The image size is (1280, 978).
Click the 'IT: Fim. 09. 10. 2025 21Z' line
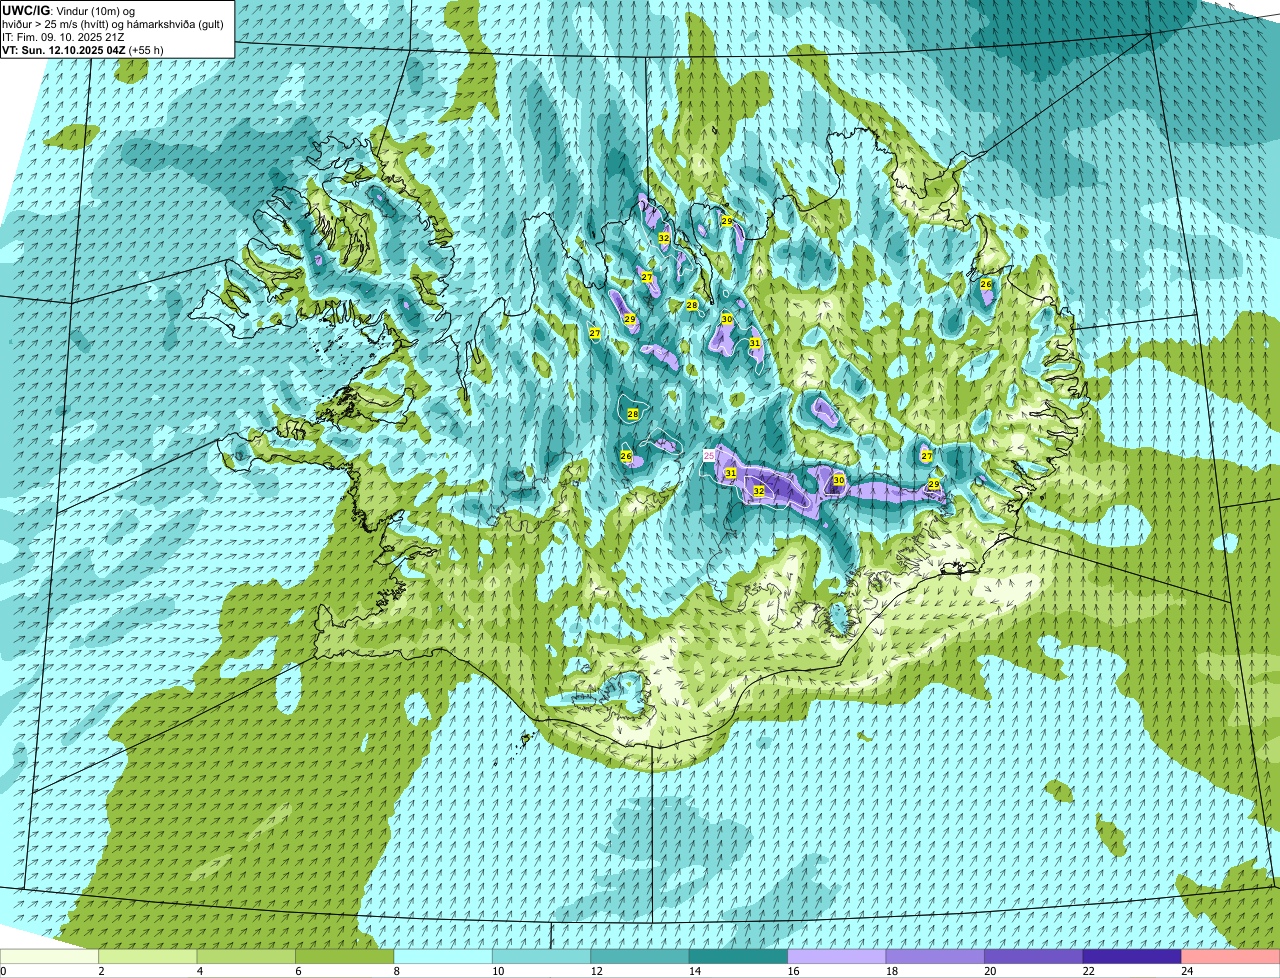tap(63, 37)
